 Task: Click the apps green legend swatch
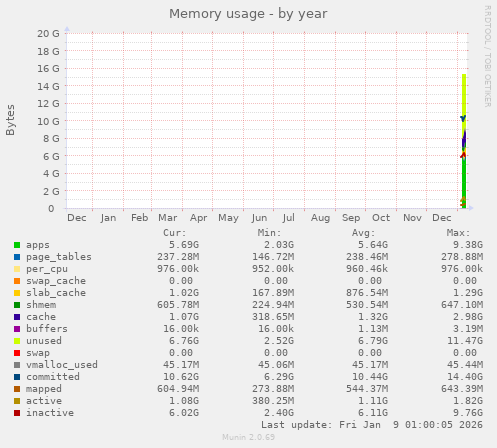(x=17, y=245)
